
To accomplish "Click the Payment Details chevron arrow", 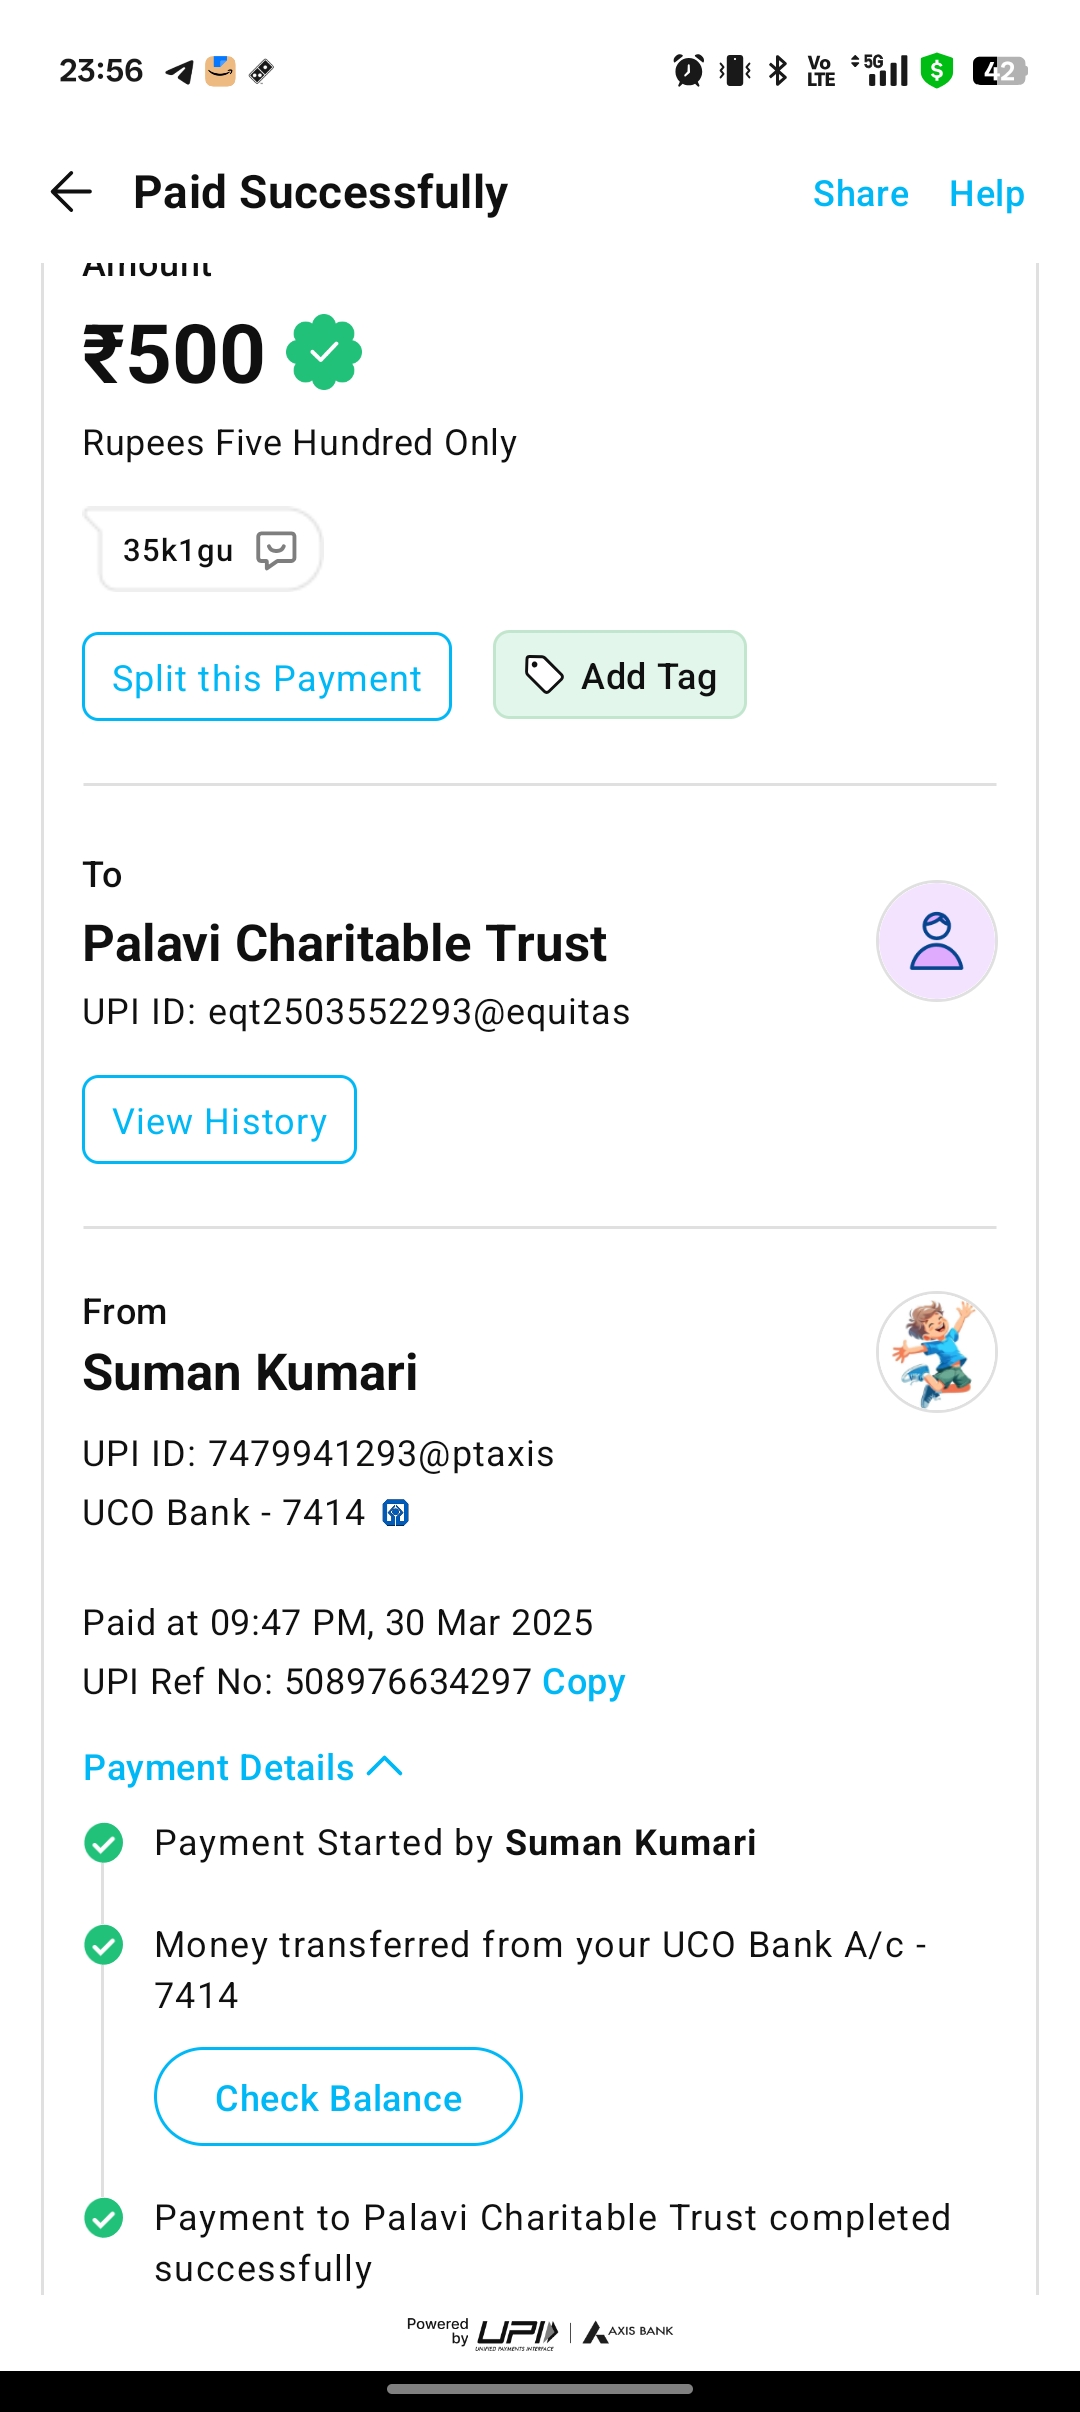I will tap(385, 1767).
